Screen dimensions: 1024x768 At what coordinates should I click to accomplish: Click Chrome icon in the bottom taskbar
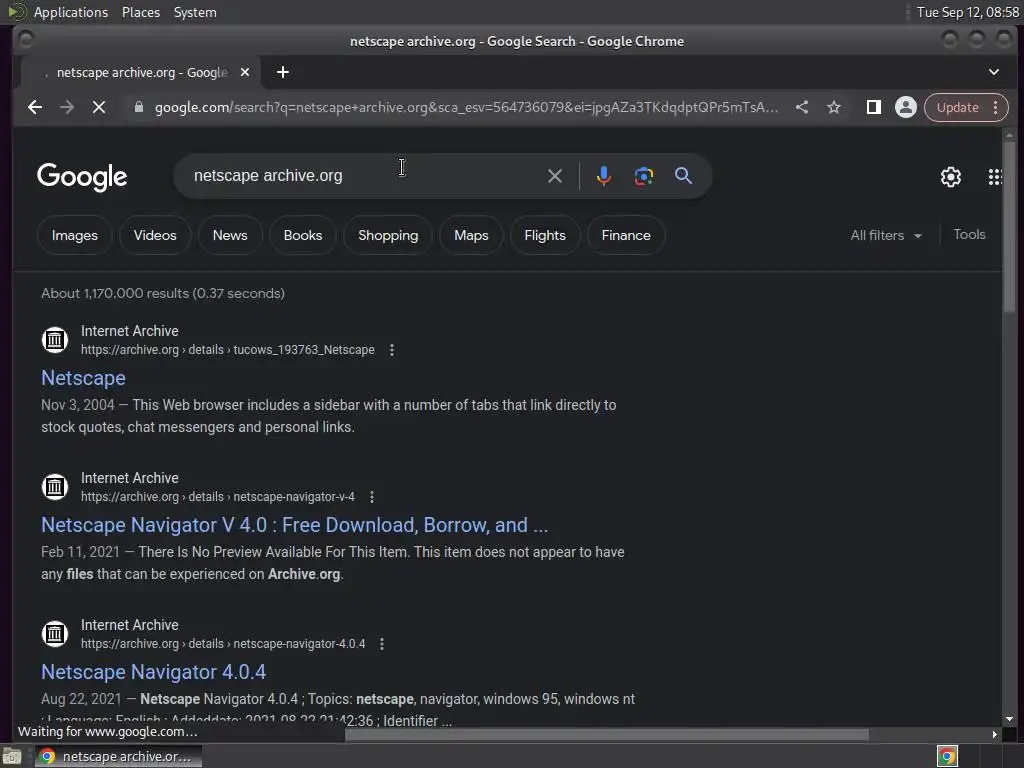tap(47, 756)
